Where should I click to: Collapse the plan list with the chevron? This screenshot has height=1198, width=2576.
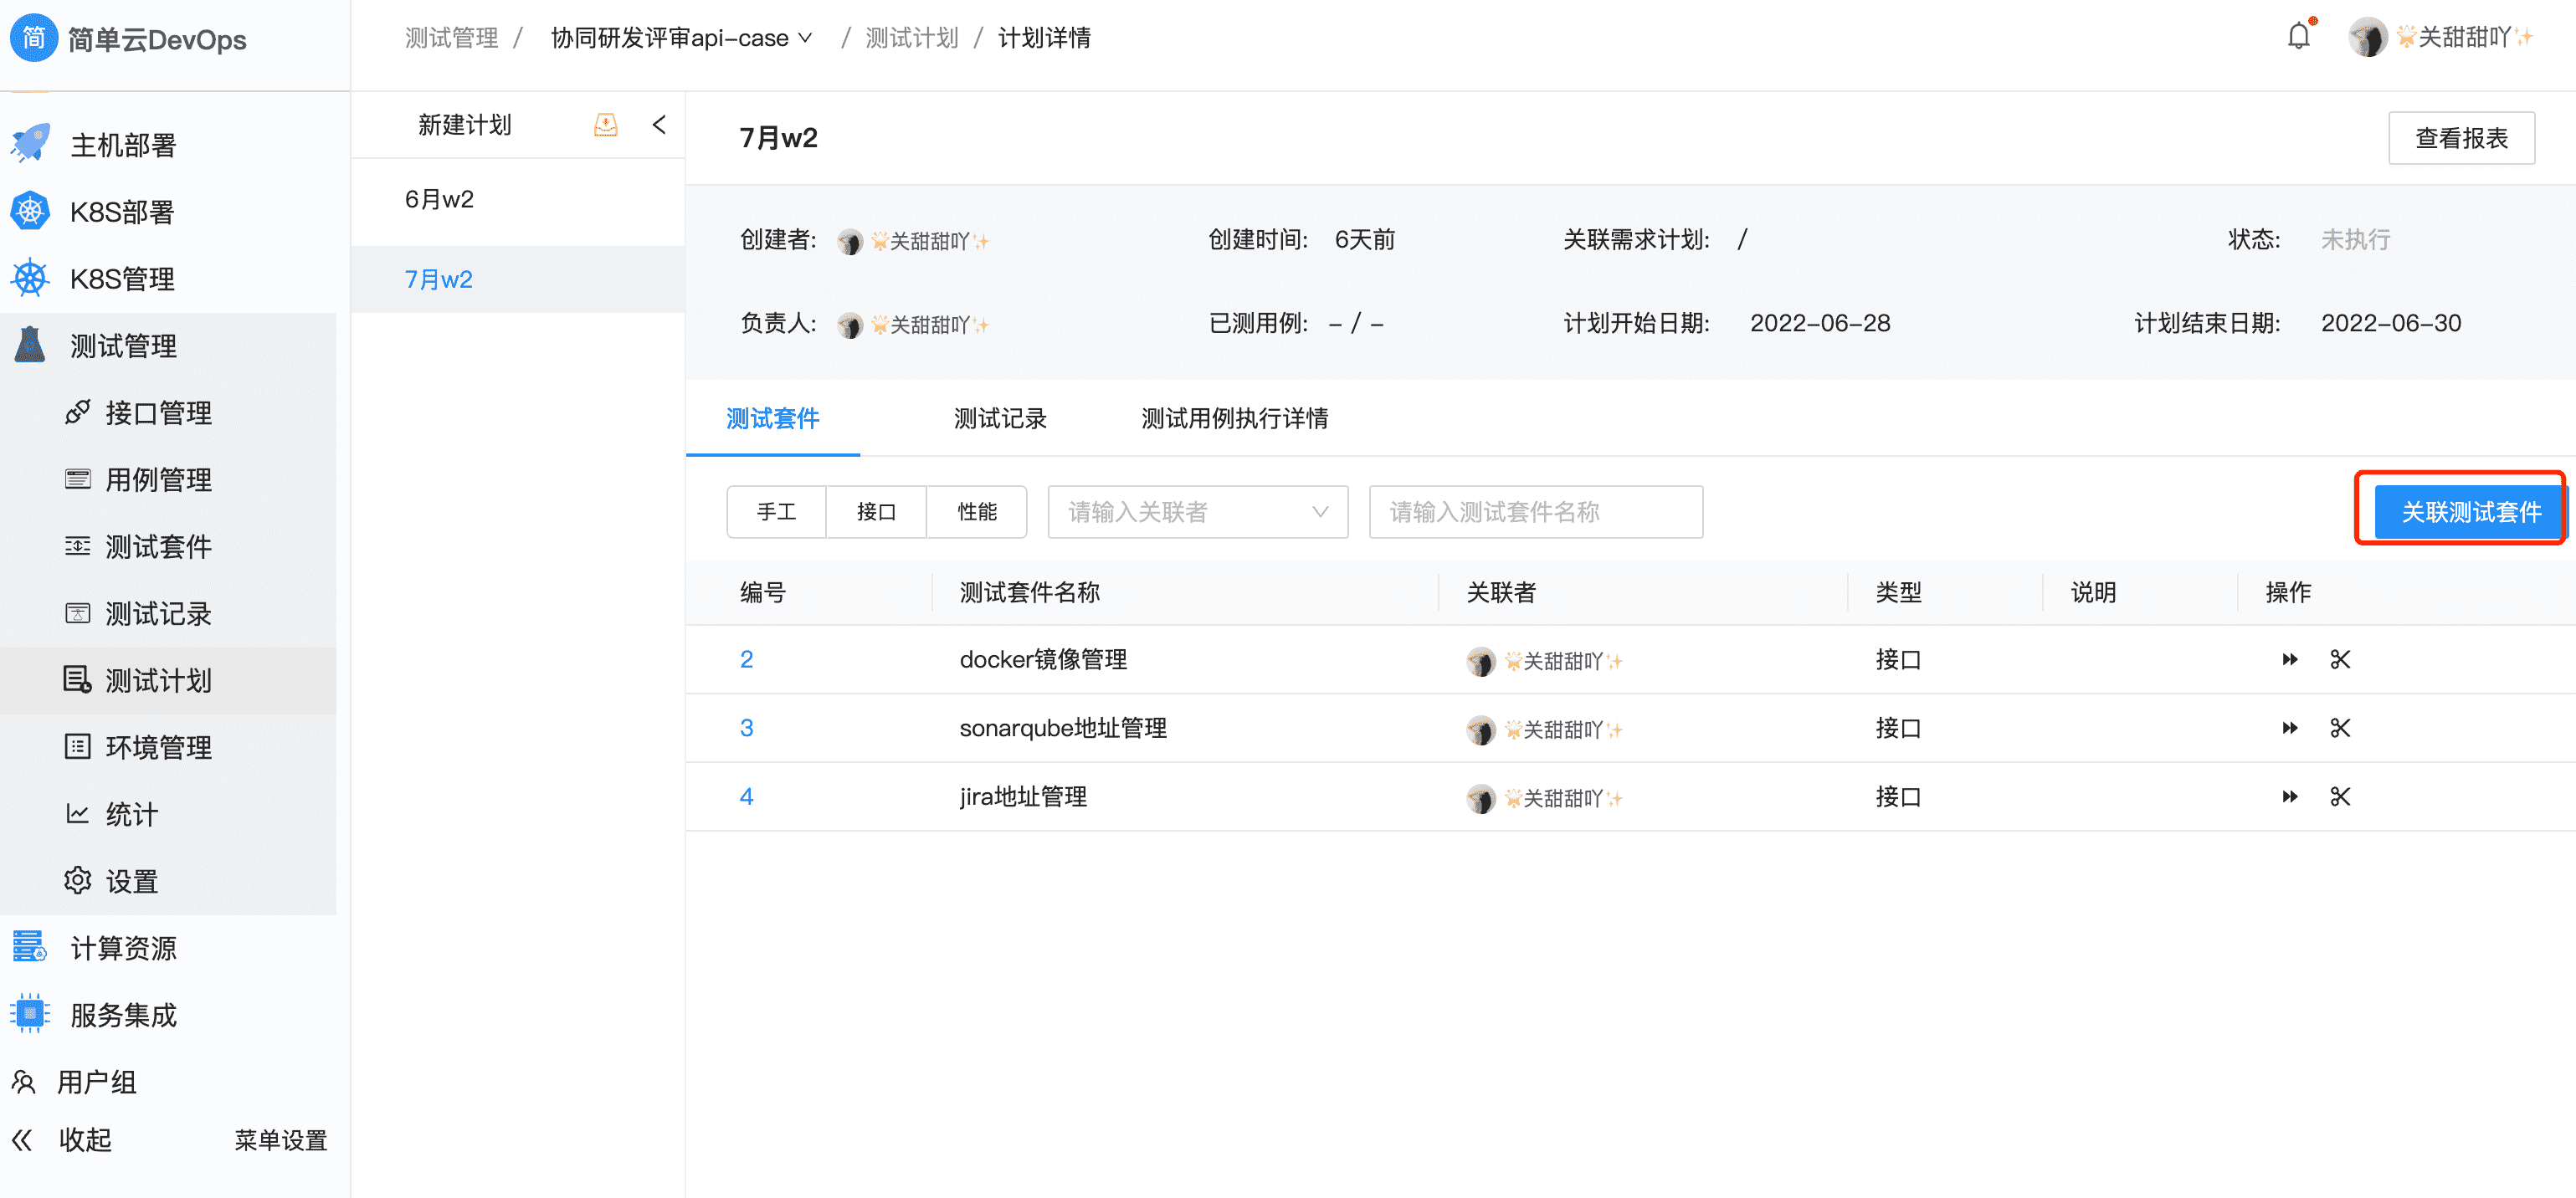tap(659, 123)
